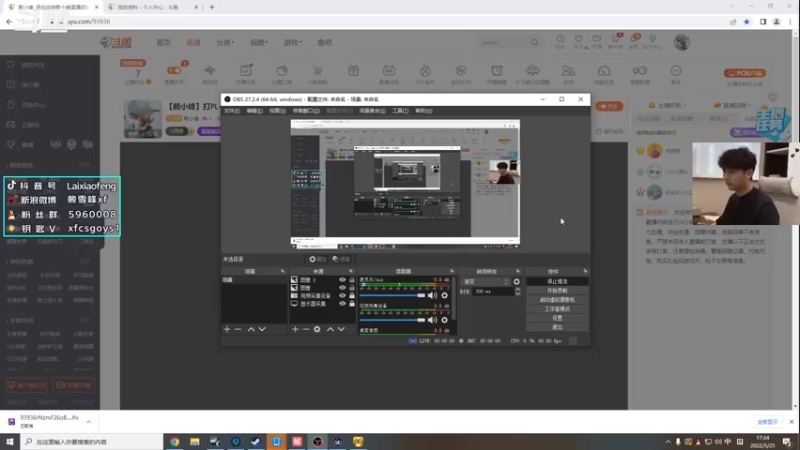The width and height of the screenshot is (800, 450).
Task: Open the 渐变 transition dropdown
Action: point(485,282)
